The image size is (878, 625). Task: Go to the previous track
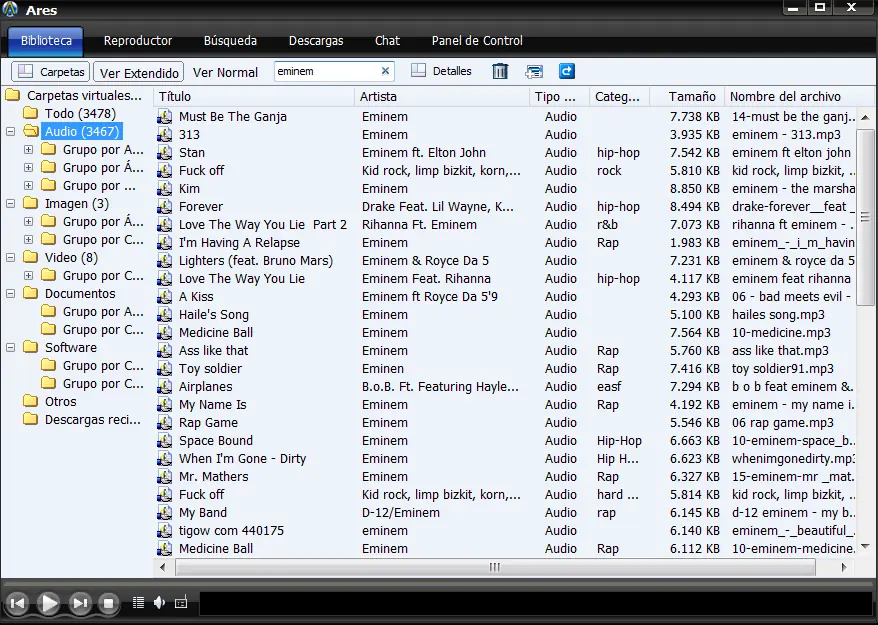17,603
